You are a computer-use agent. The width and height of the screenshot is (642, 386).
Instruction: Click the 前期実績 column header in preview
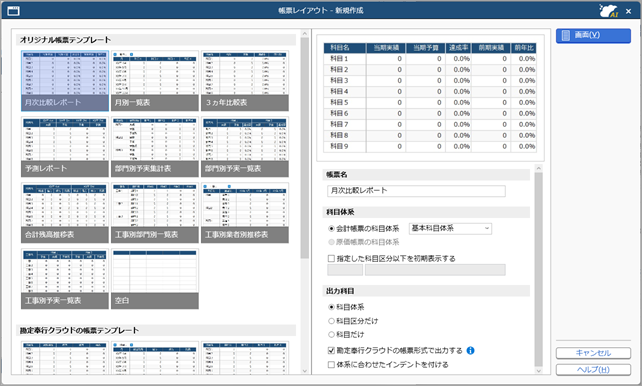pyautogui.click(x=491, y=48)
